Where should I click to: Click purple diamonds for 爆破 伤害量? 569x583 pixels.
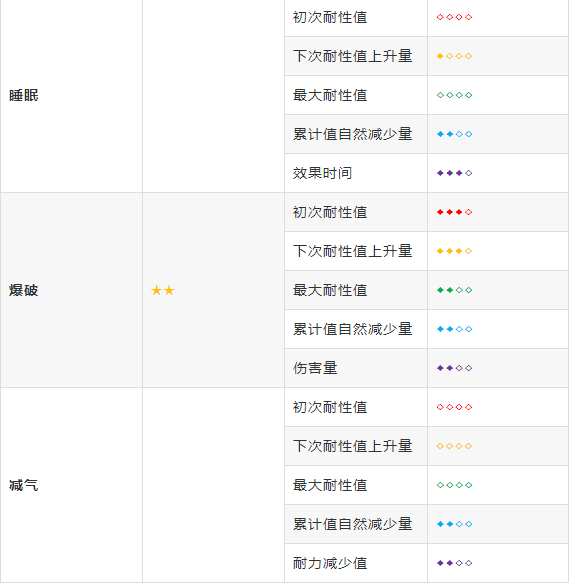pyautogui.click(x=454, y=368)
